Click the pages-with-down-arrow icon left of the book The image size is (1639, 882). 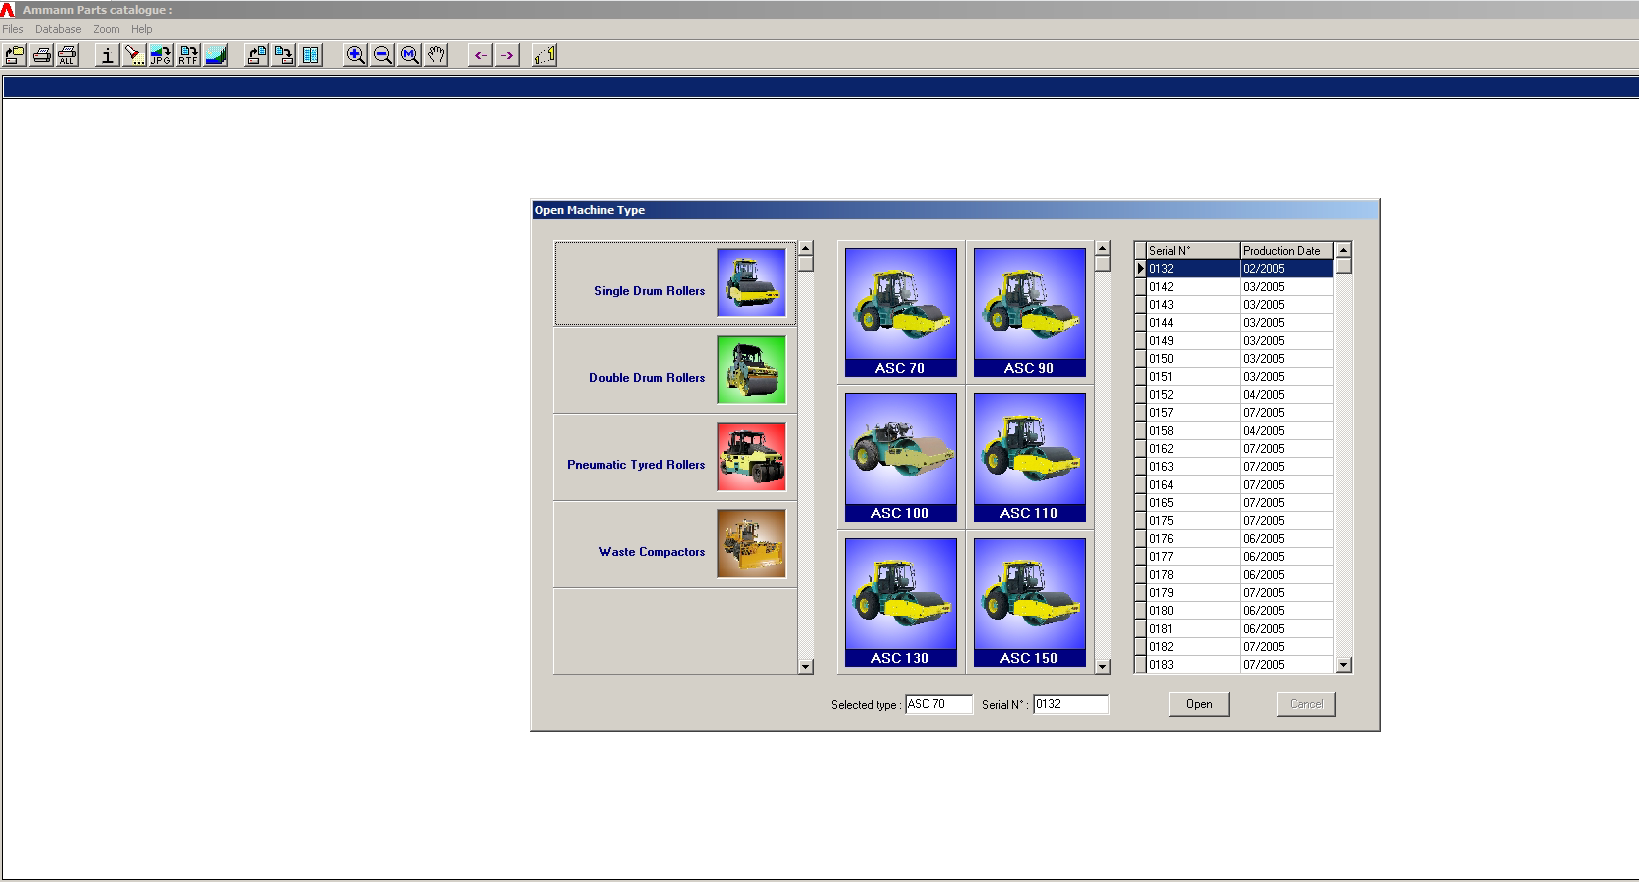point(284,55)
